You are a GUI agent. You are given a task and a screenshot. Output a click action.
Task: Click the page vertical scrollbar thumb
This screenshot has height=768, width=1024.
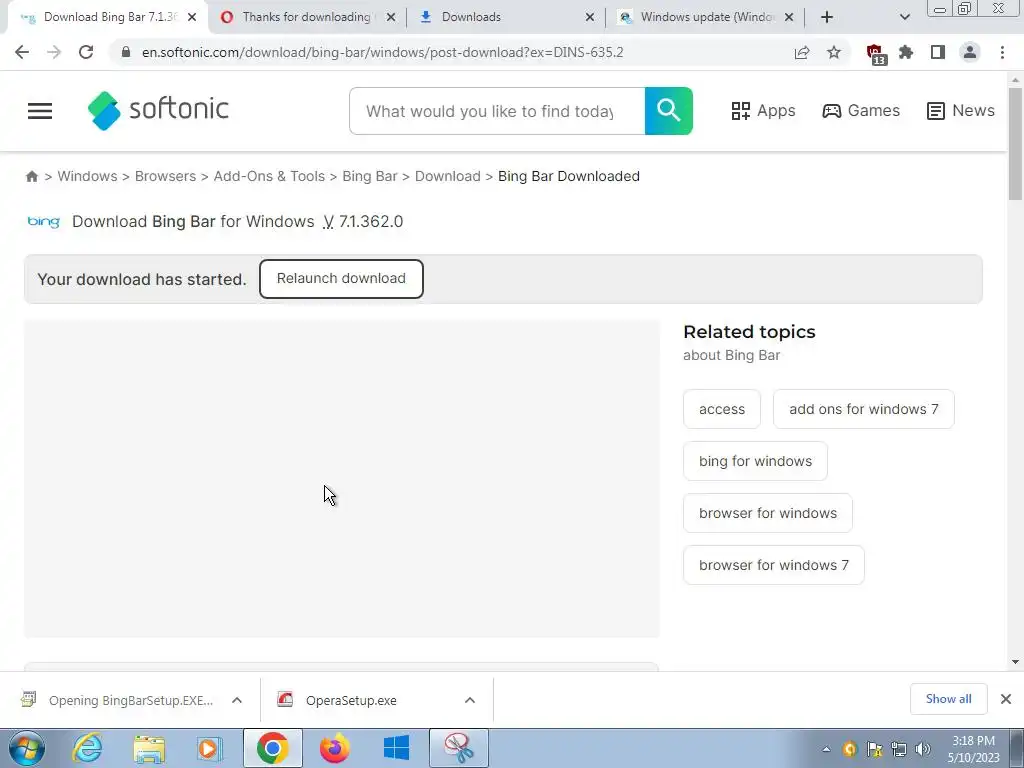tap(1015, 144)
